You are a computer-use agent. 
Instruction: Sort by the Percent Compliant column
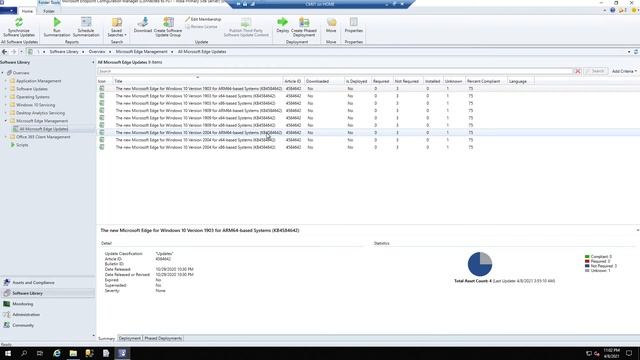pos(486,81)
